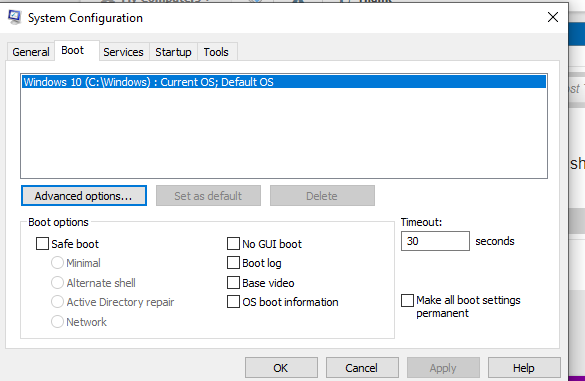
Task: Close the System Configuration window
Action: 553,17
